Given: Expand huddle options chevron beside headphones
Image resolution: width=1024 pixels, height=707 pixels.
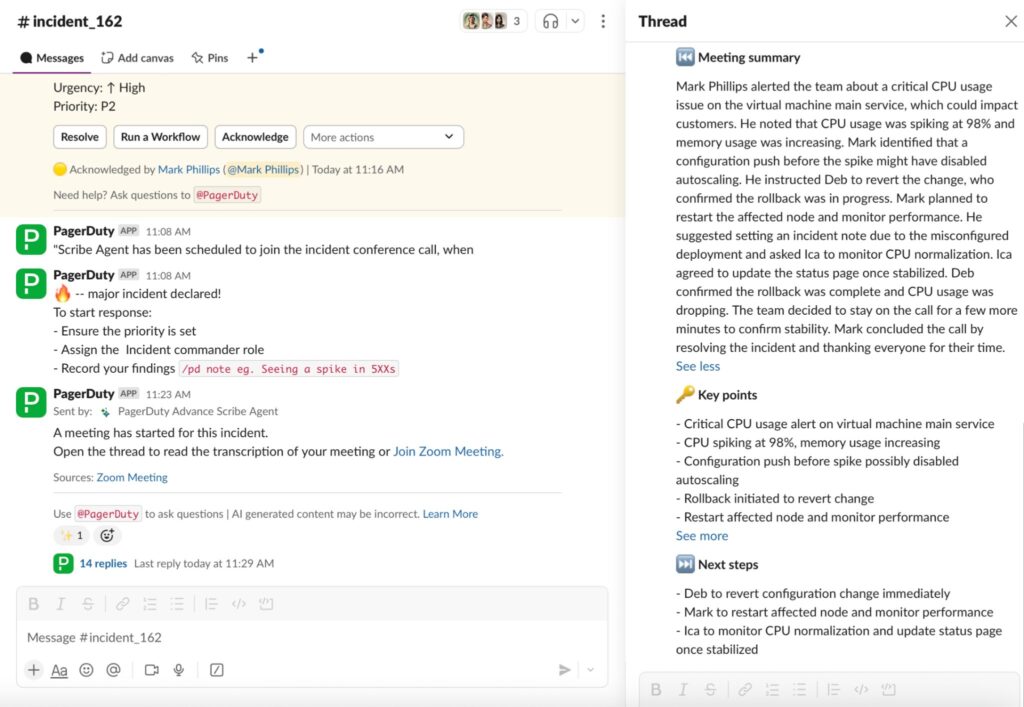Looking at the screenshot, I should pyautogui.click(x=575, y=21).
